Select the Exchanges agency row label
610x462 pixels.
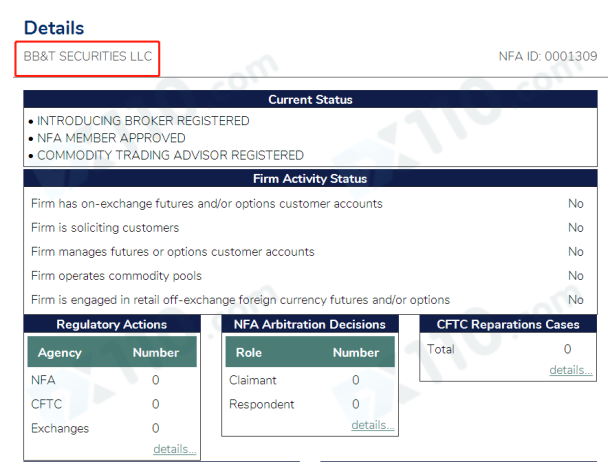pyautogui.click(x=60, y=428)
